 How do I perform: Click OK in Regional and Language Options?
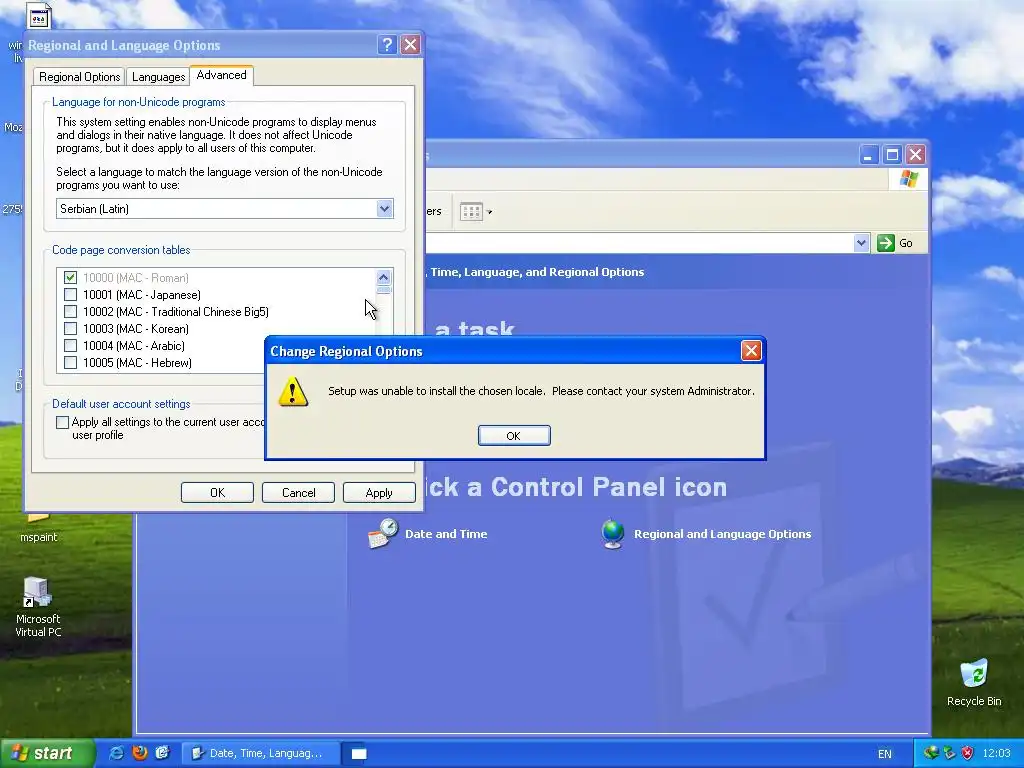(217, 492)
